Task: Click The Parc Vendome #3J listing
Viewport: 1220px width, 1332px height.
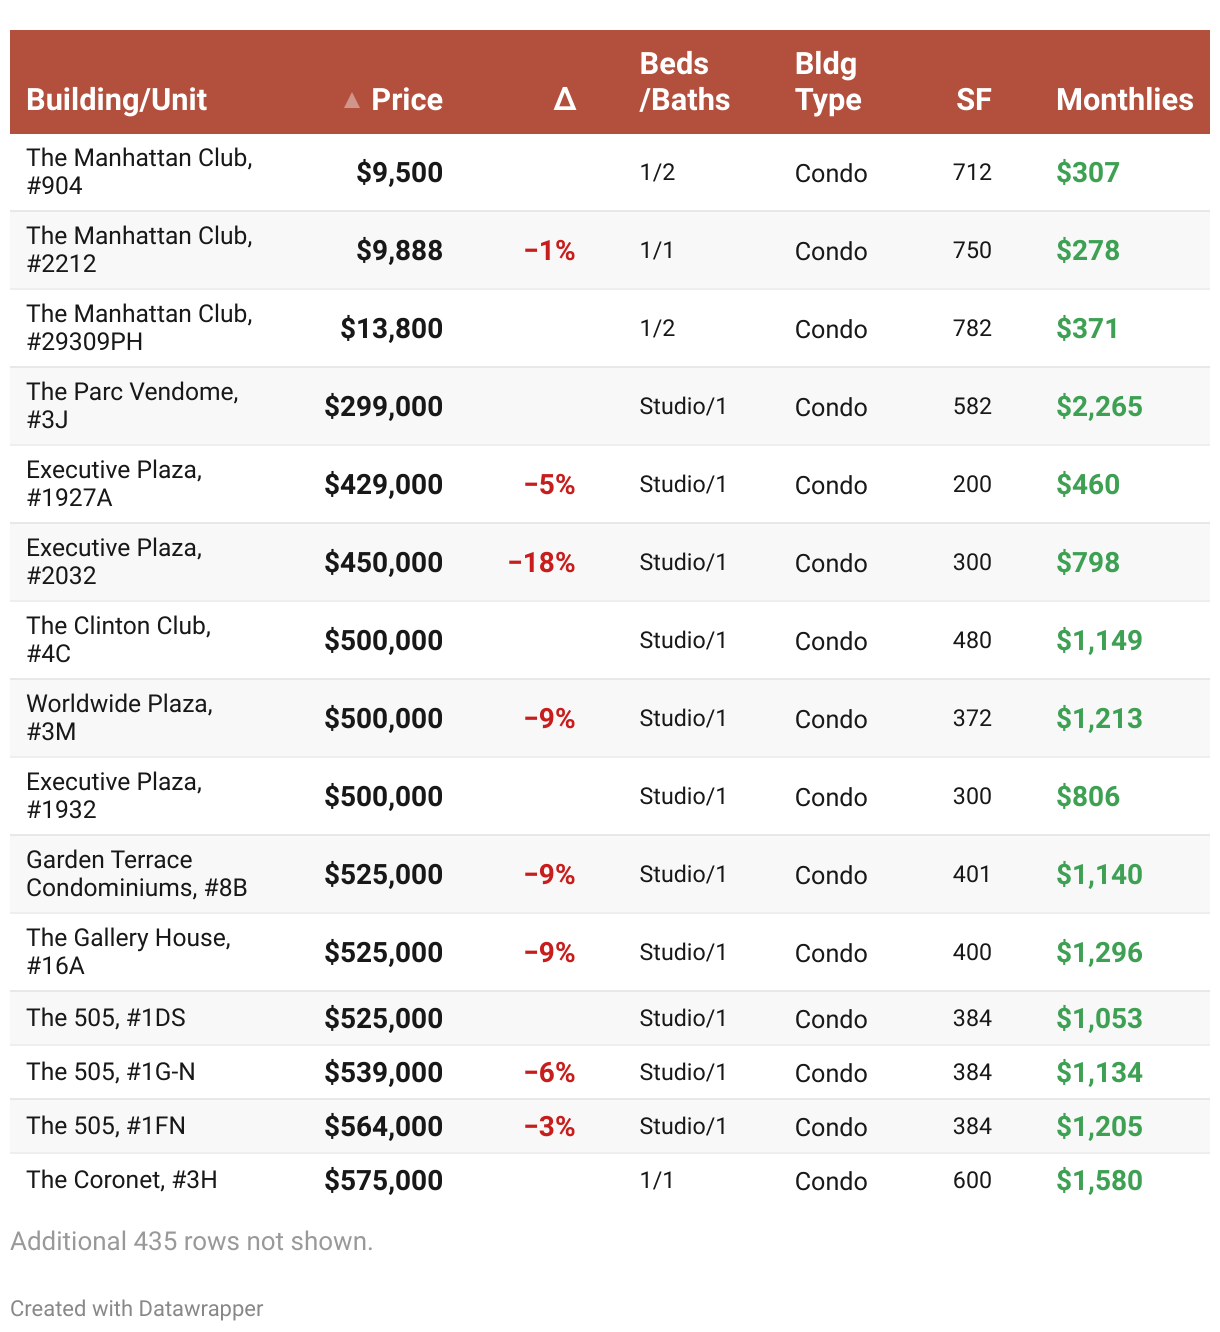Action: [x=132, y=406]
